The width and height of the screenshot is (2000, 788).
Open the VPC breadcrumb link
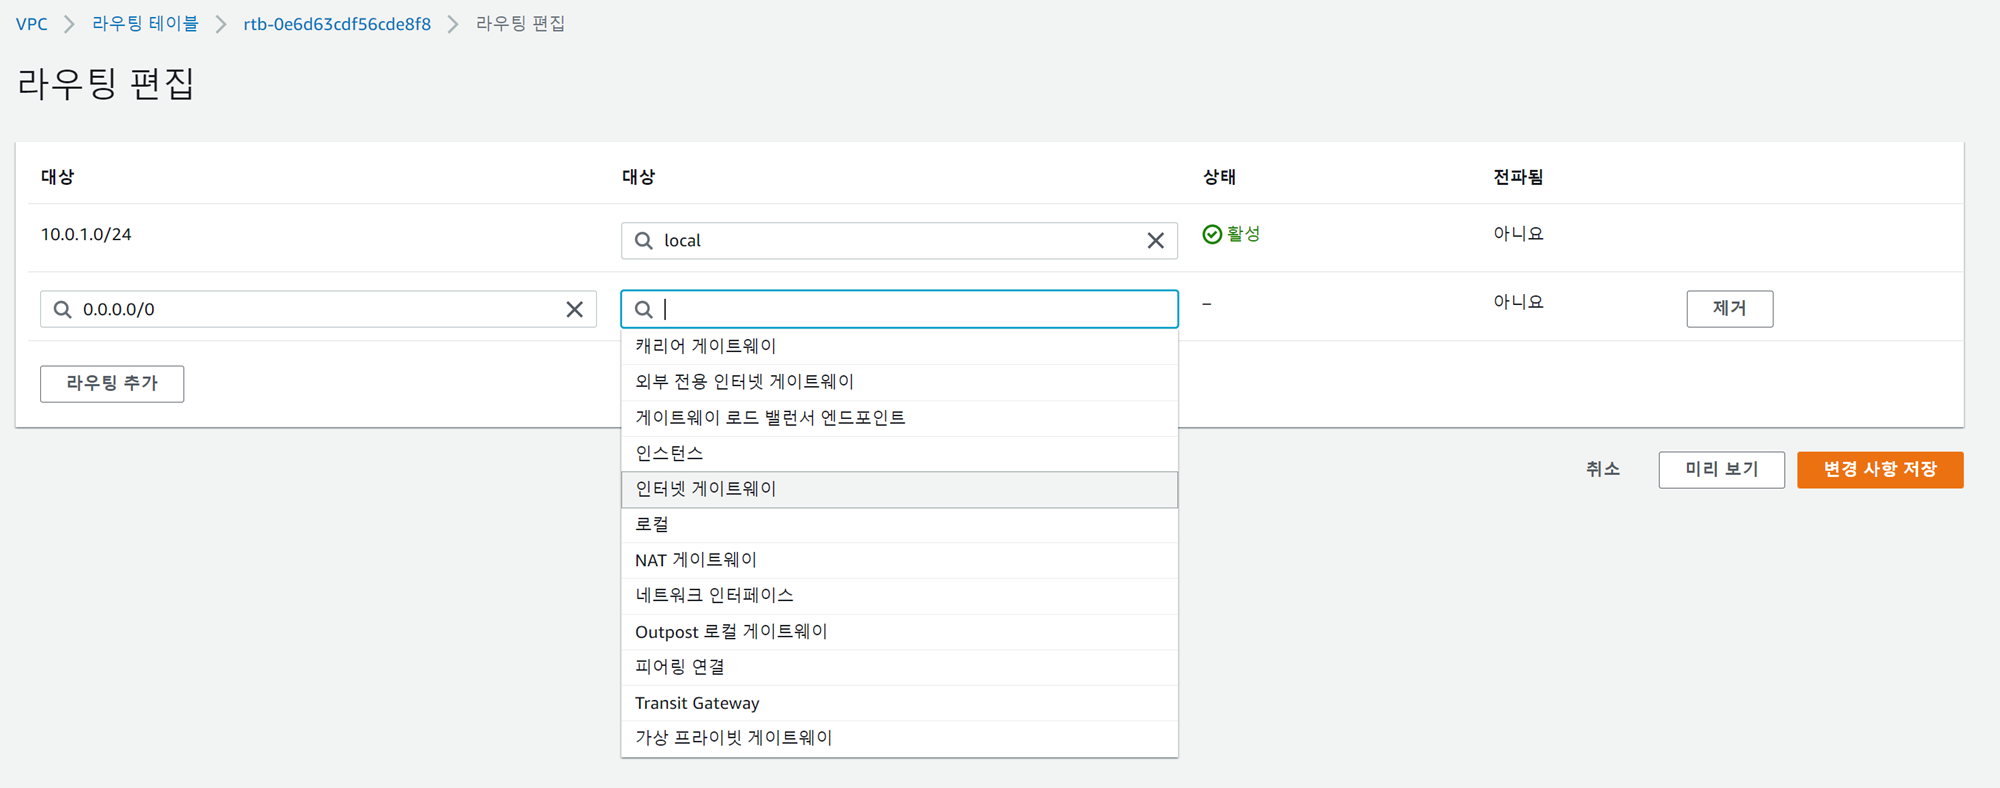point(32,24)
